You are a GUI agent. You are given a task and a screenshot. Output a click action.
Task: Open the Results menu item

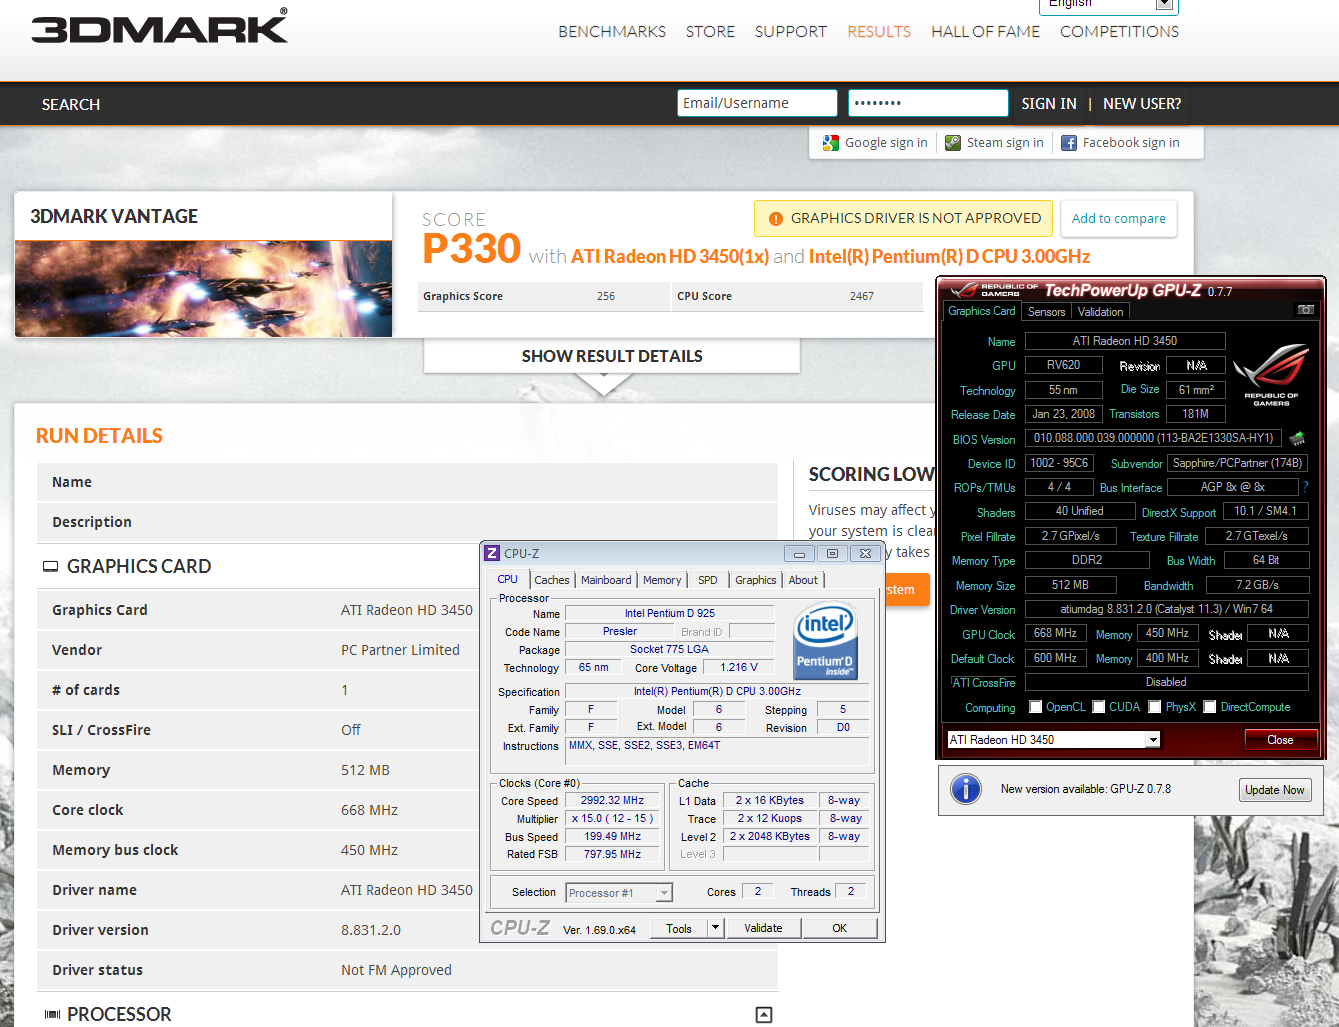coord(879,32)
